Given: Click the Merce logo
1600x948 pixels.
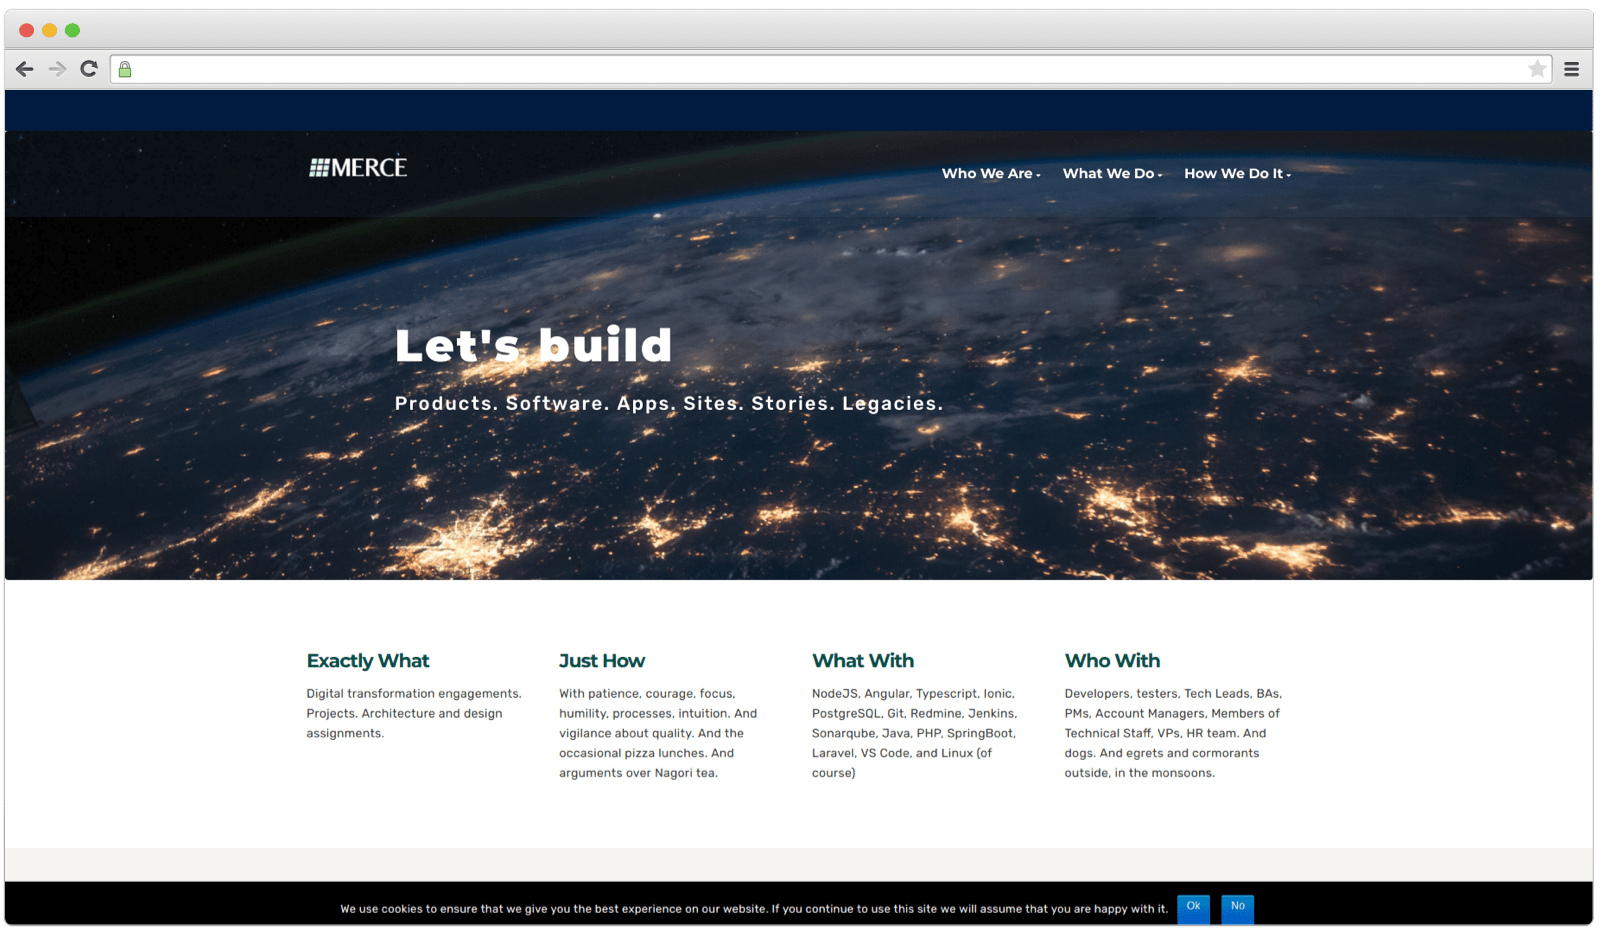Looking at the screenshot, I should click(x=358, y=167).
